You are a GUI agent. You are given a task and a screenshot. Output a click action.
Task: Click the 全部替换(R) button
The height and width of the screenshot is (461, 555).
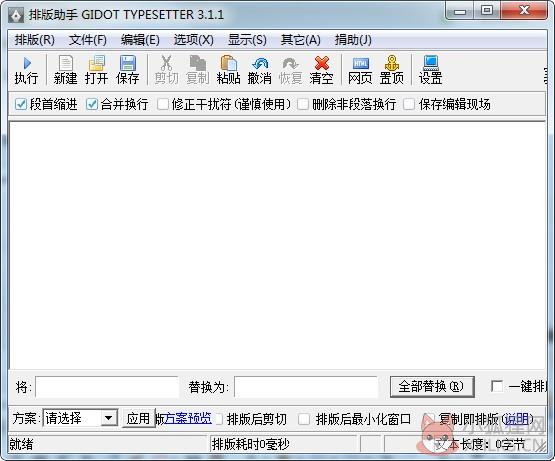point(432,387)
